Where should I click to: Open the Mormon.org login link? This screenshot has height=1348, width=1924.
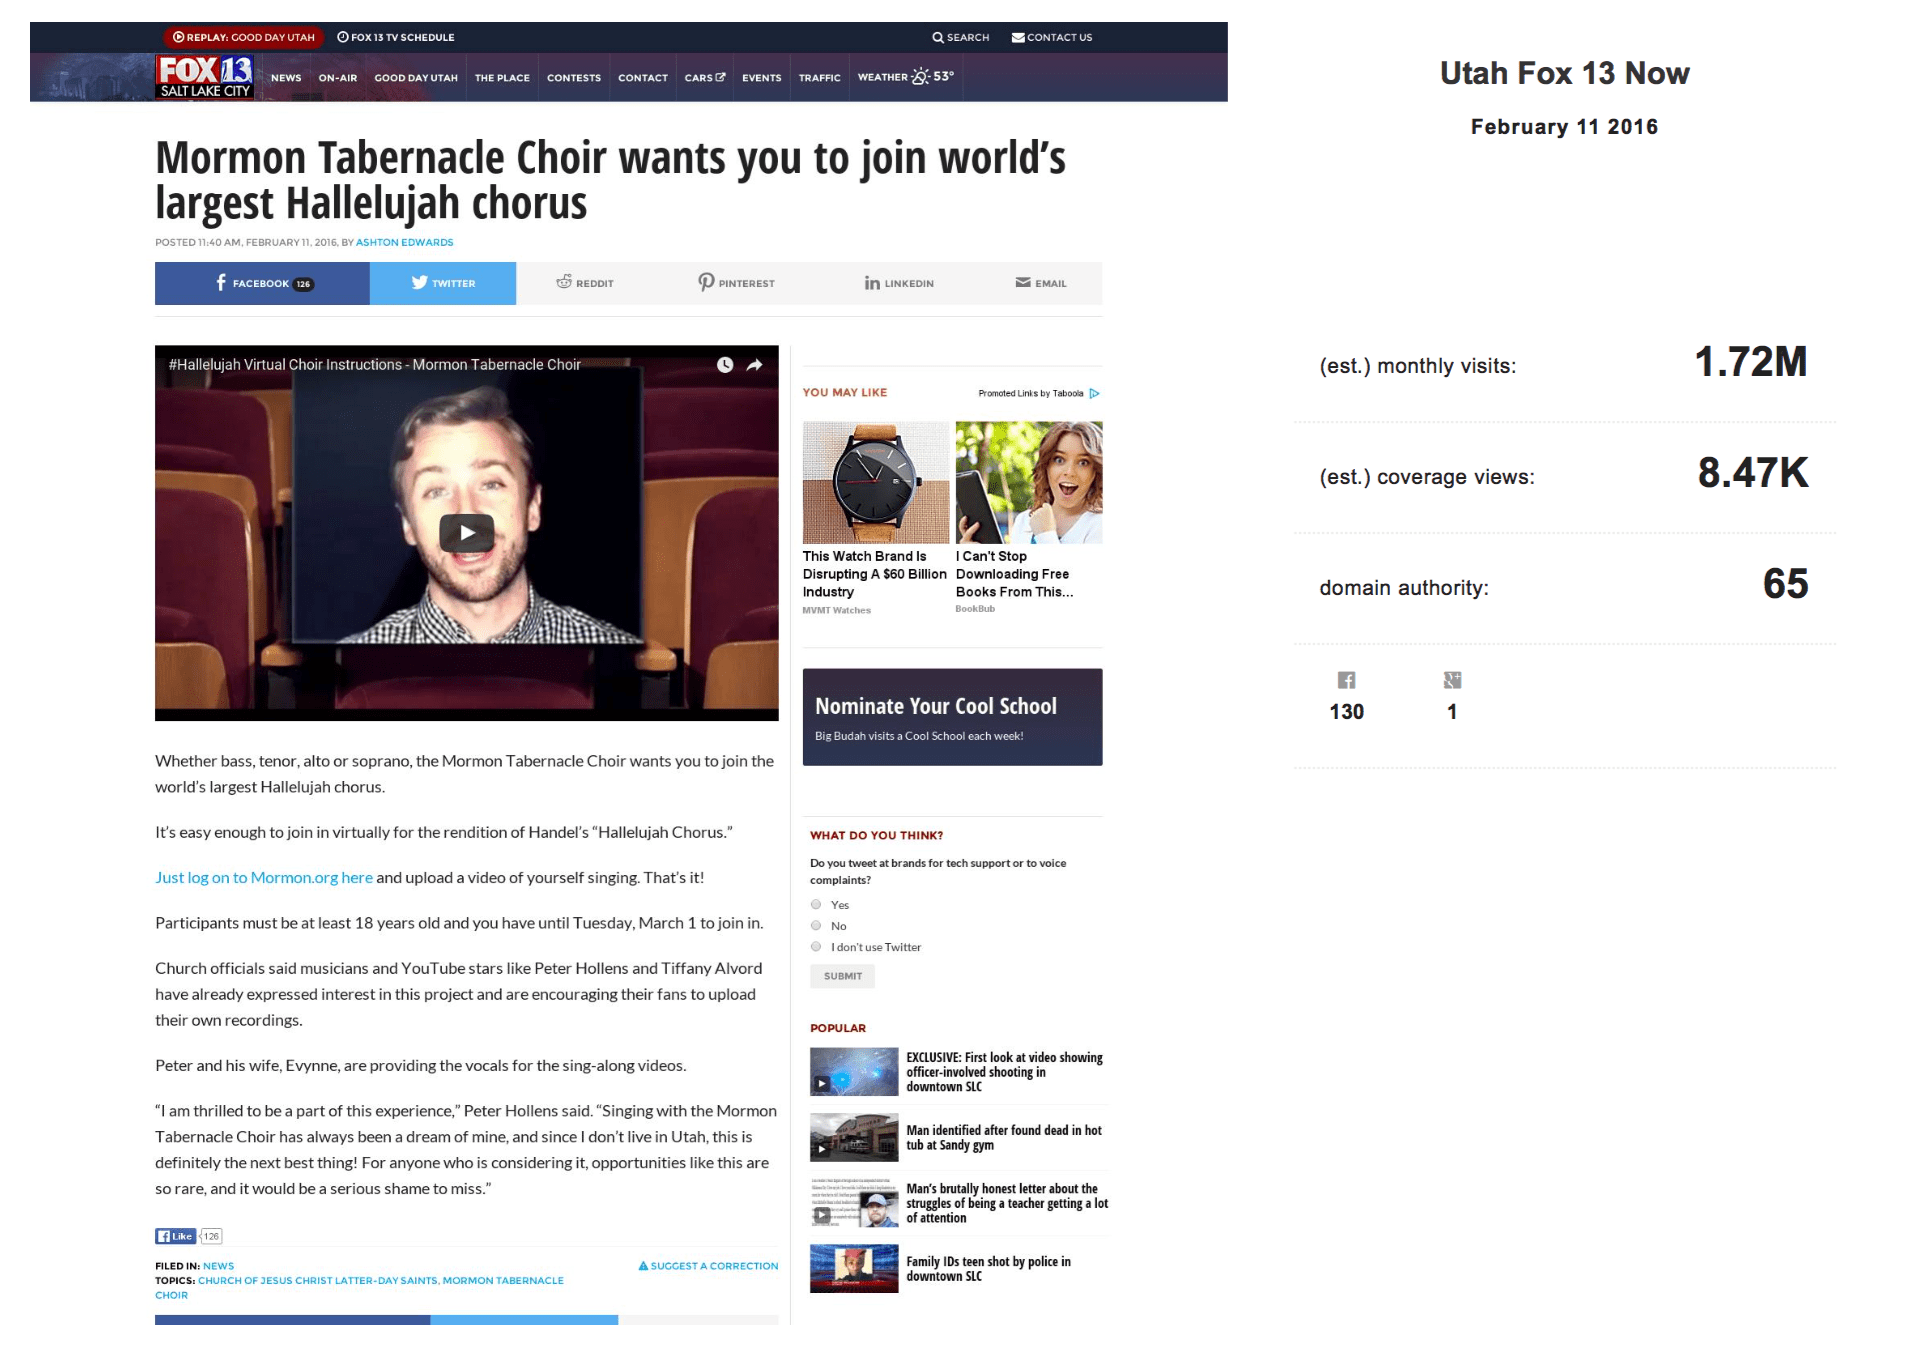tap(264, 878)
